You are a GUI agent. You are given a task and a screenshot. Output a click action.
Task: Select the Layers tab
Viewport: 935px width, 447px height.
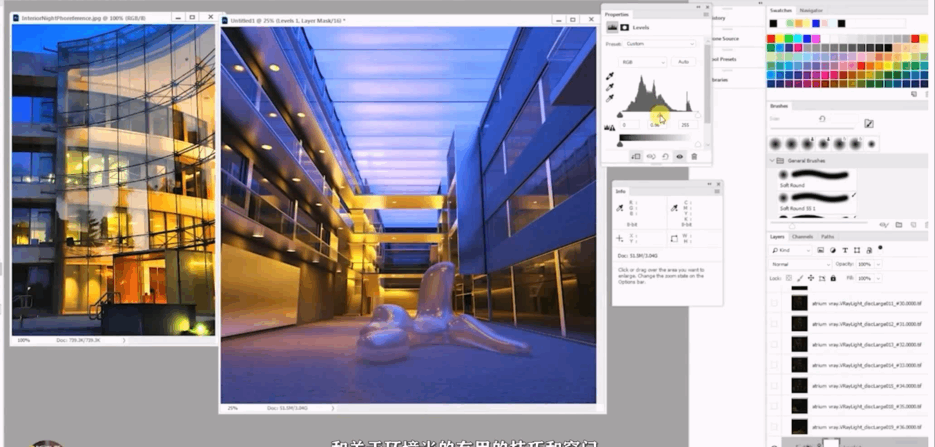tap(777, 237)
